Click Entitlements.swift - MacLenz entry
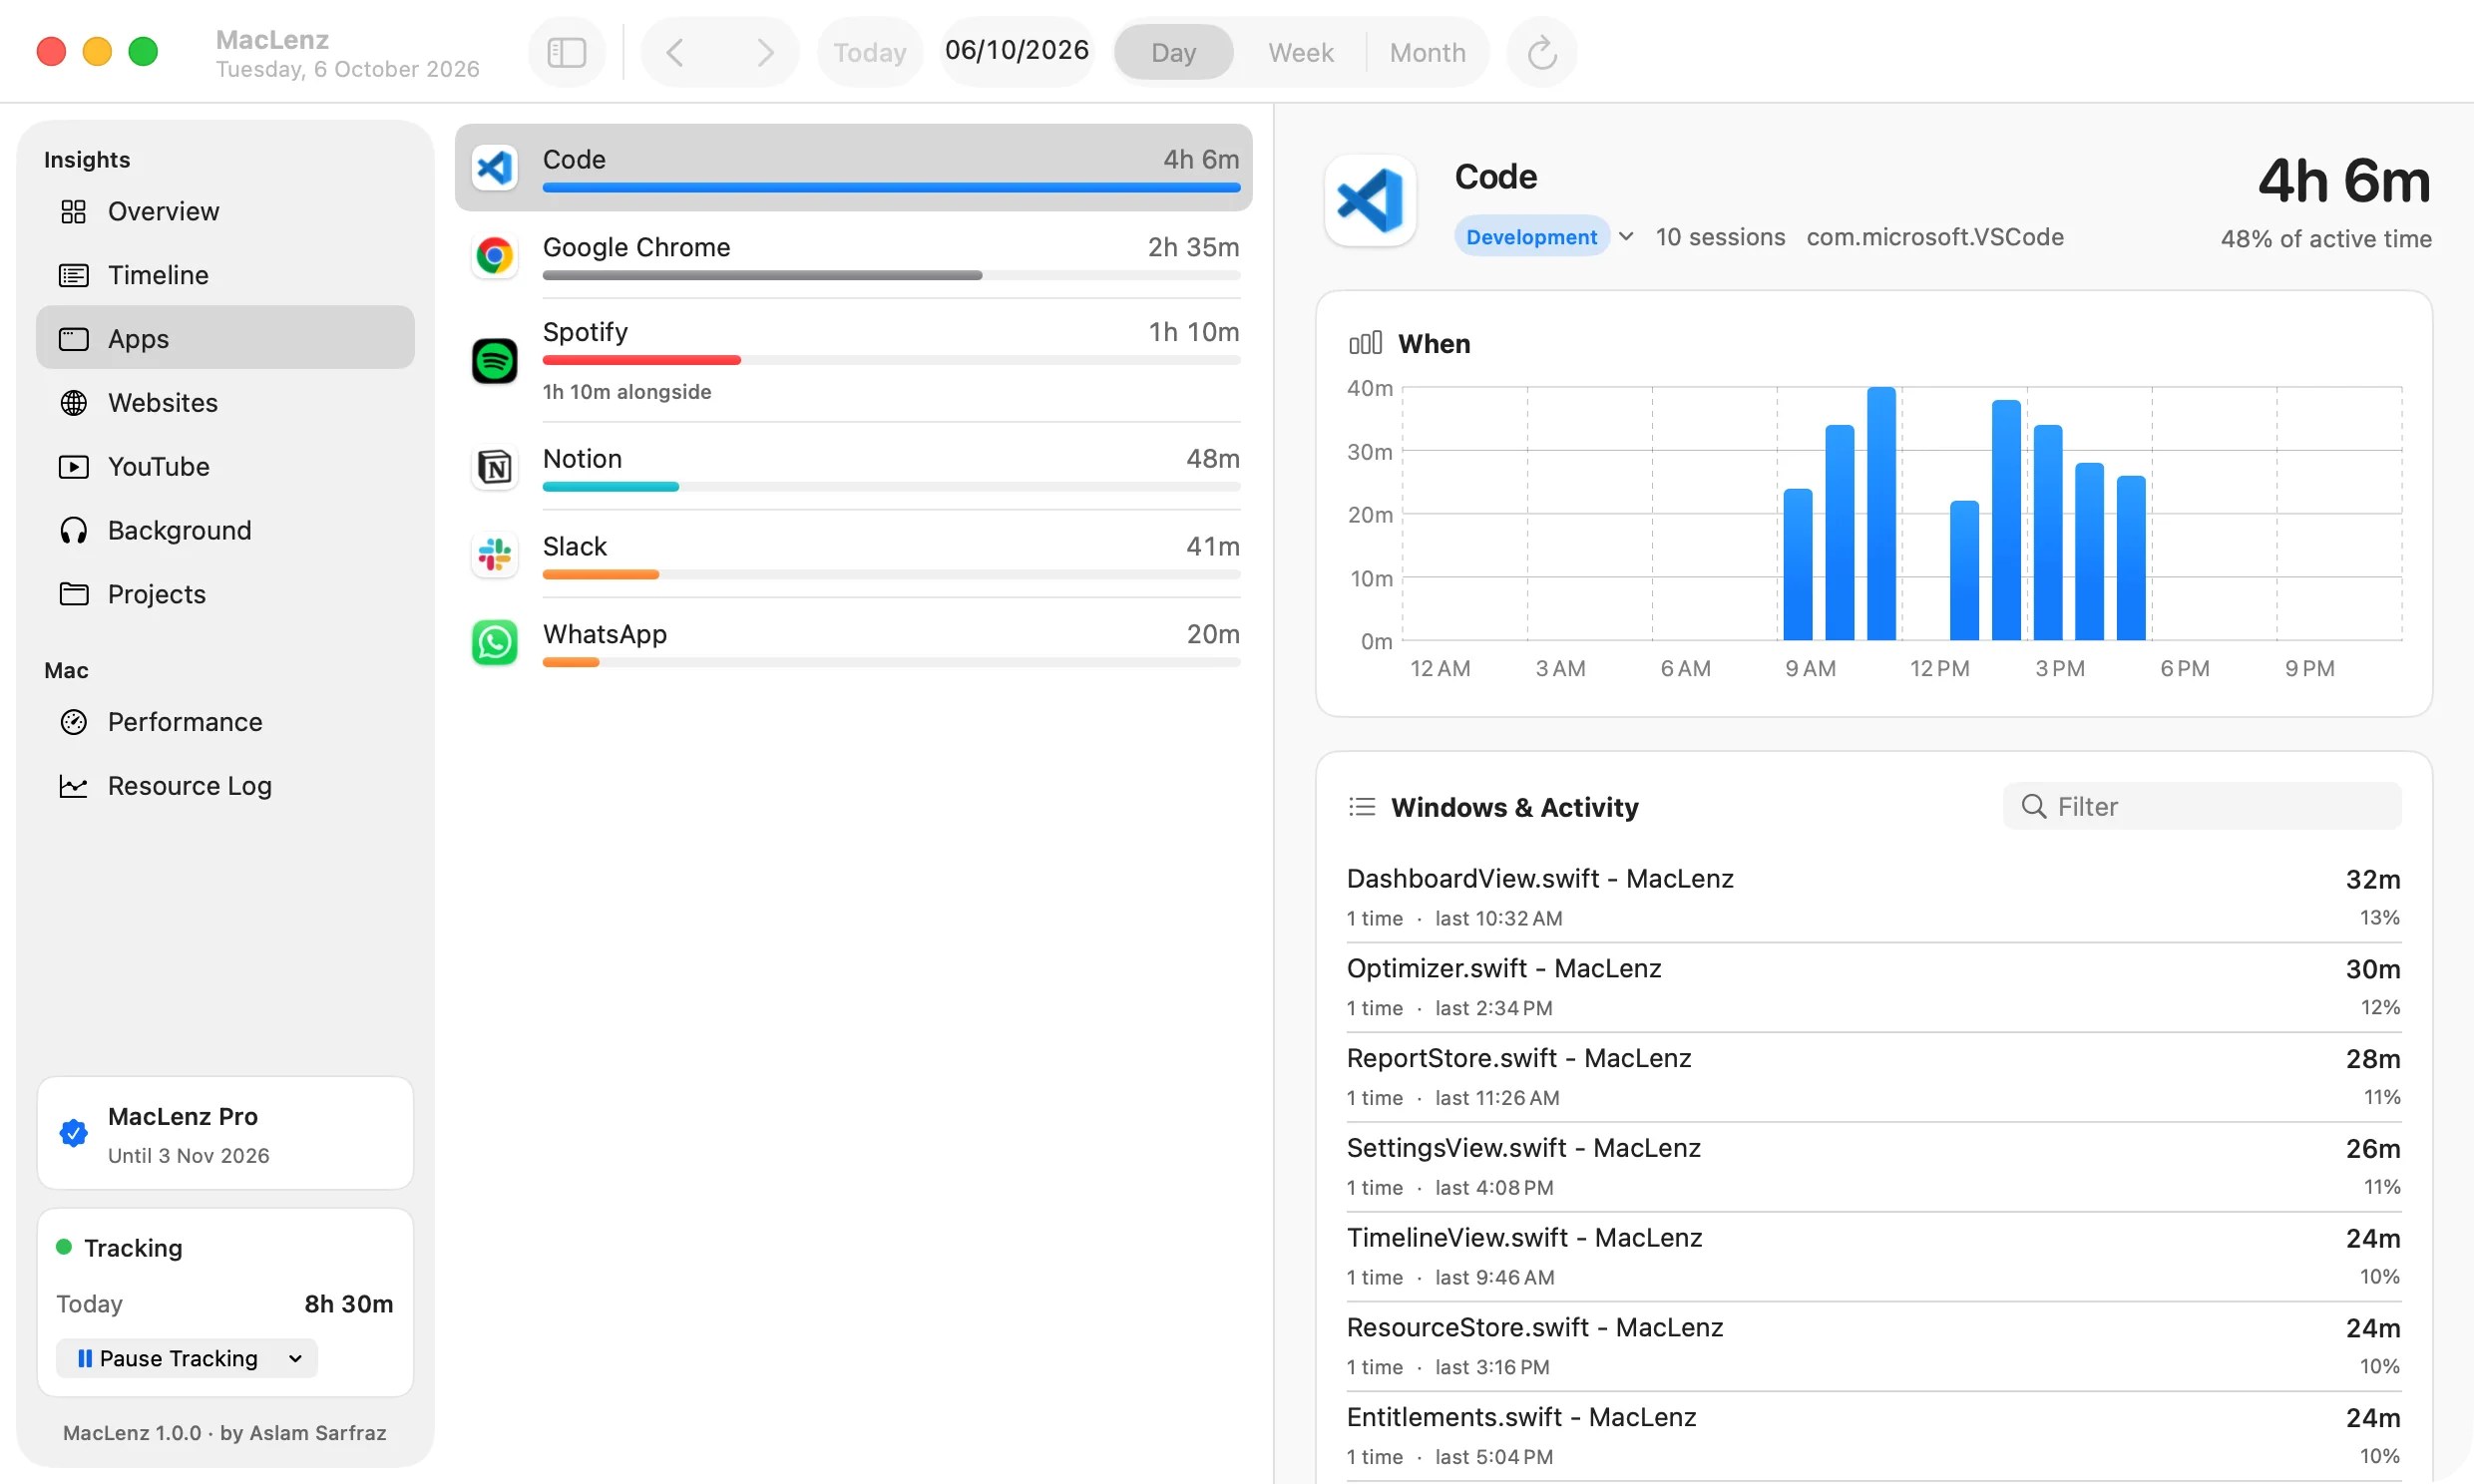This screenshot has width=2474, height=1484. point(1873,1436)
